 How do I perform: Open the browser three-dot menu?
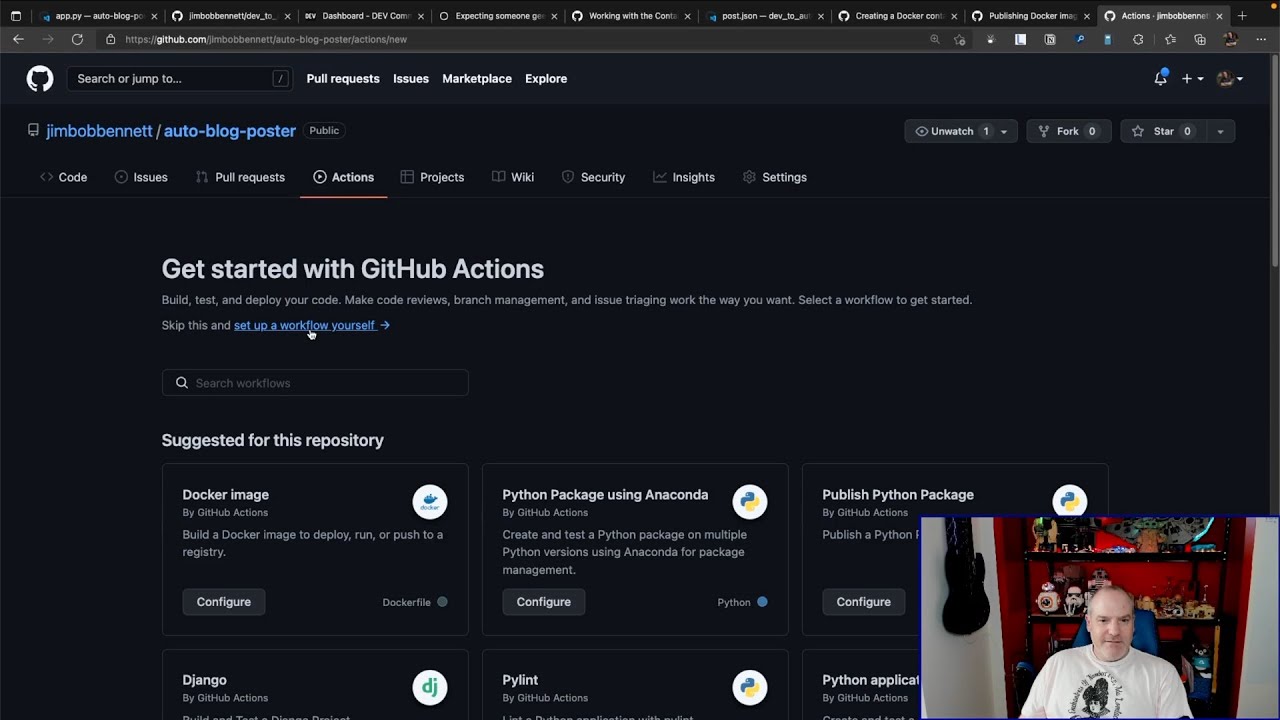[x=1261, y=39]
